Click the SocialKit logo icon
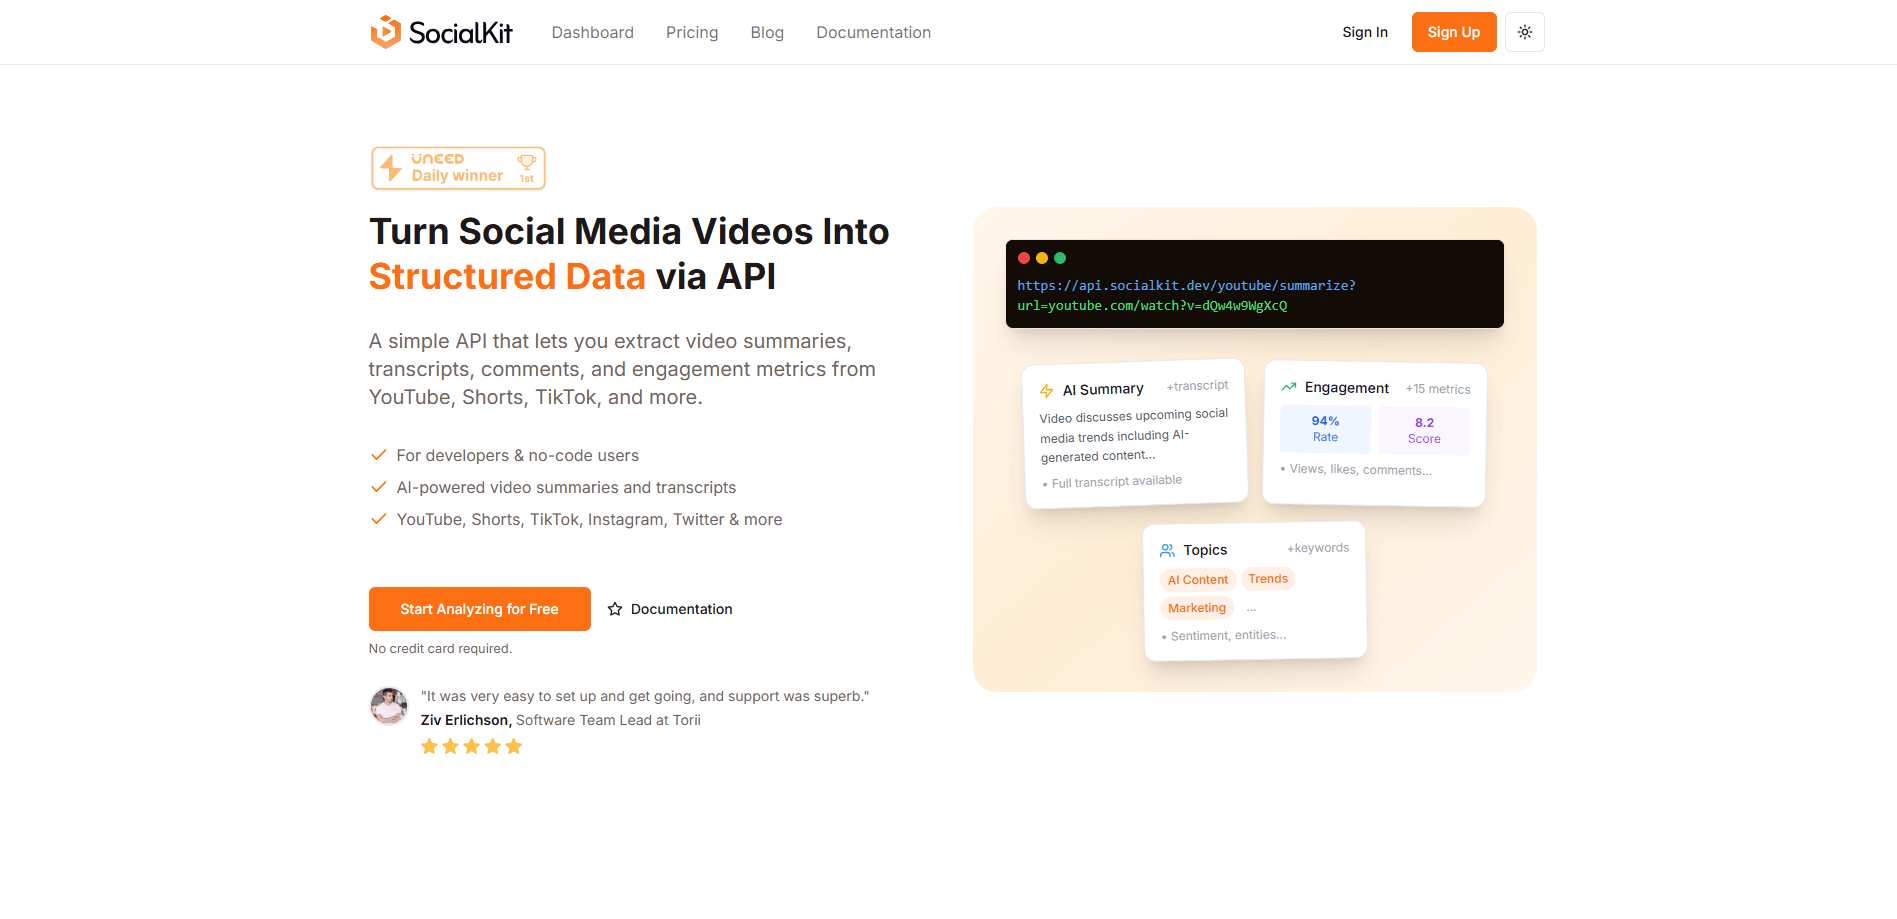 click(385, 32)
